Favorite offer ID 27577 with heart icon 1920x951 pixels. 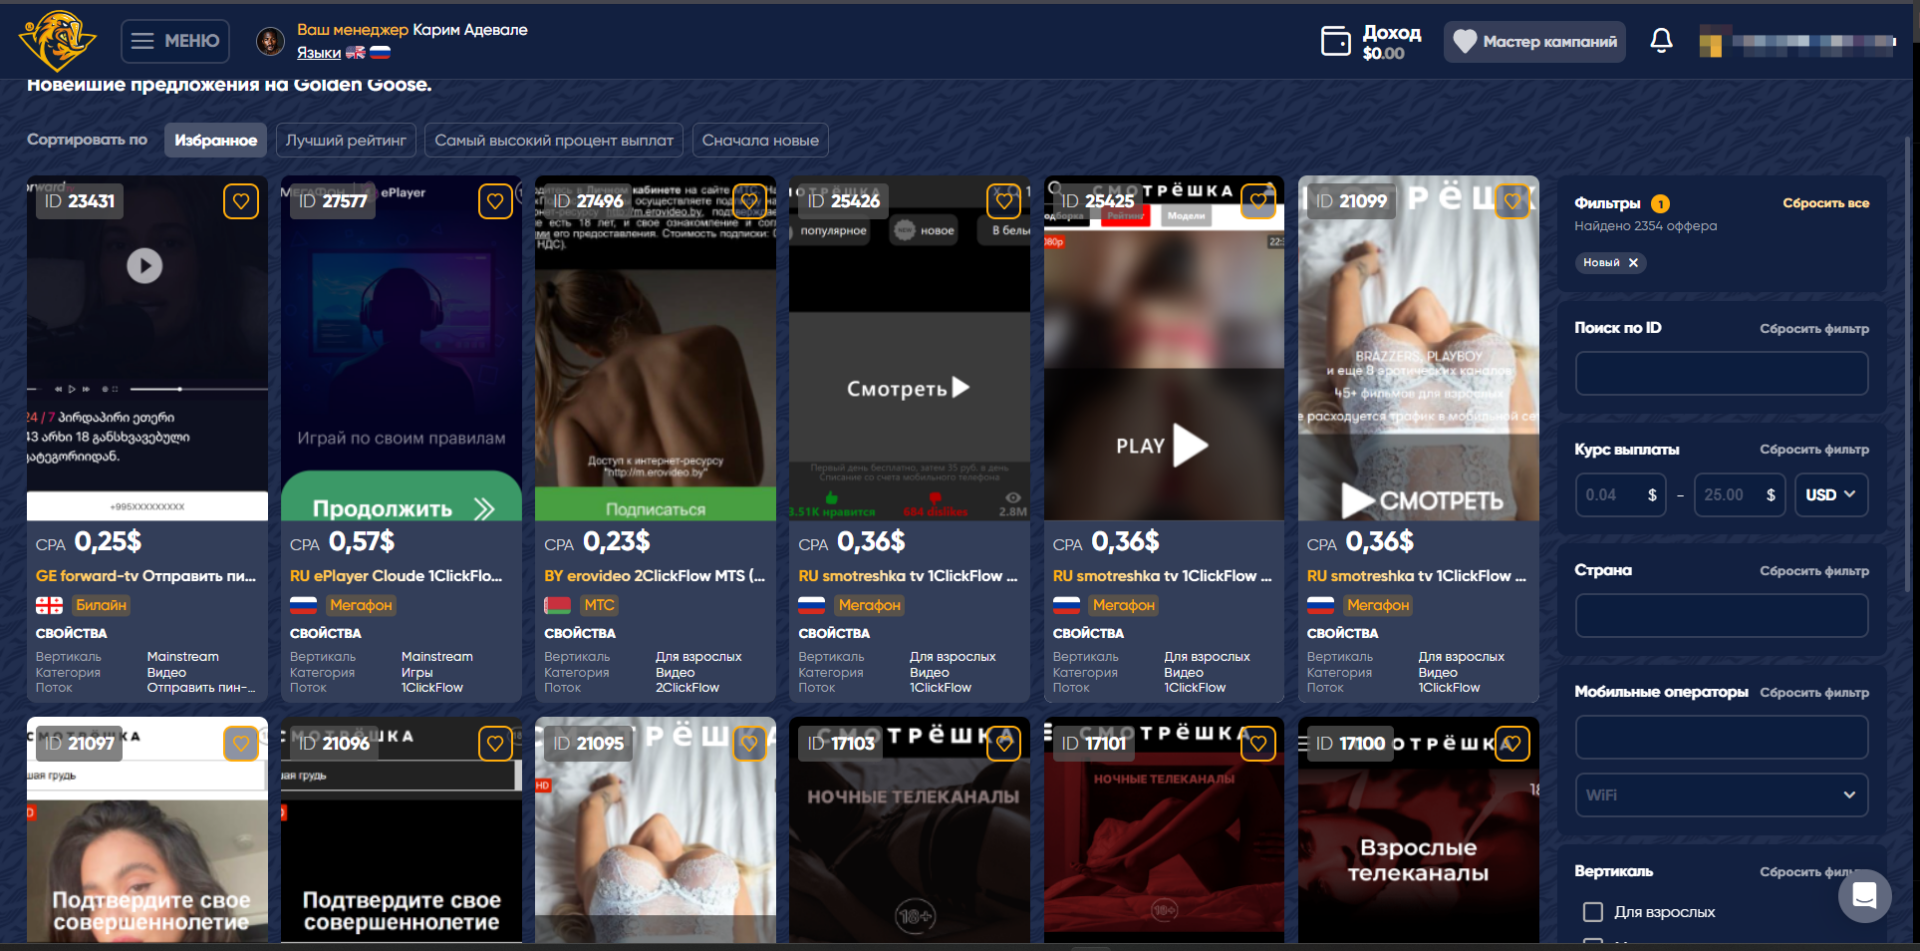[x=495, y=201]
